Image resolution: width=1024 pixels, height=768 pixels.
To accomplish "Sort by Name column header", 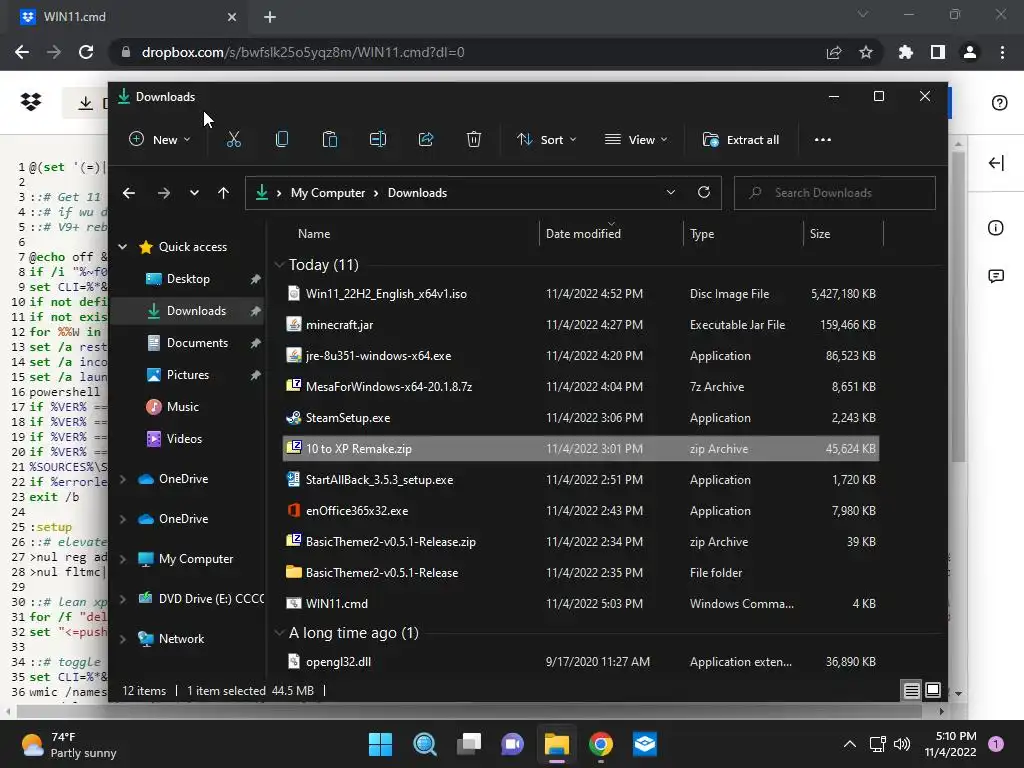I will (314, 234).
